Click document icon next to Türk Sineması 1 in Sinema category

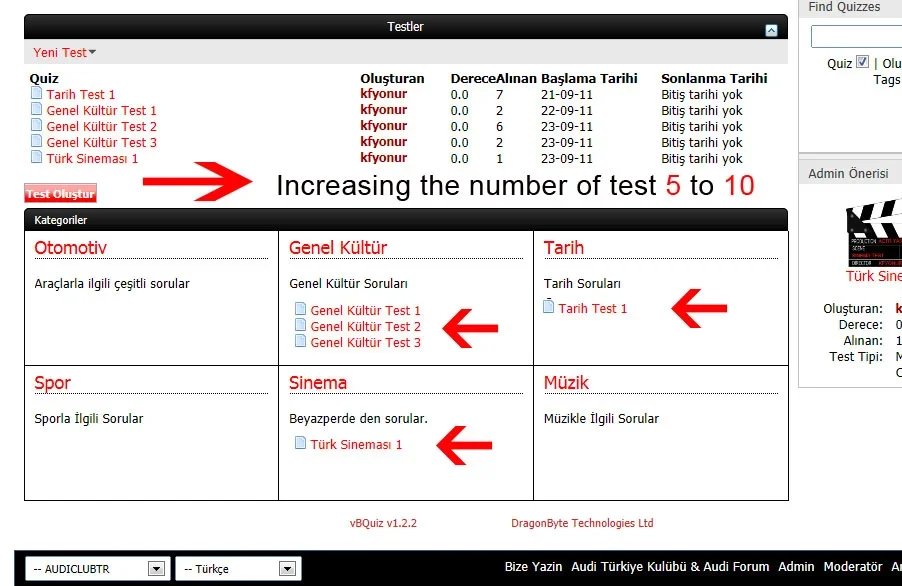pyautogui.click(x=300, y=443)
